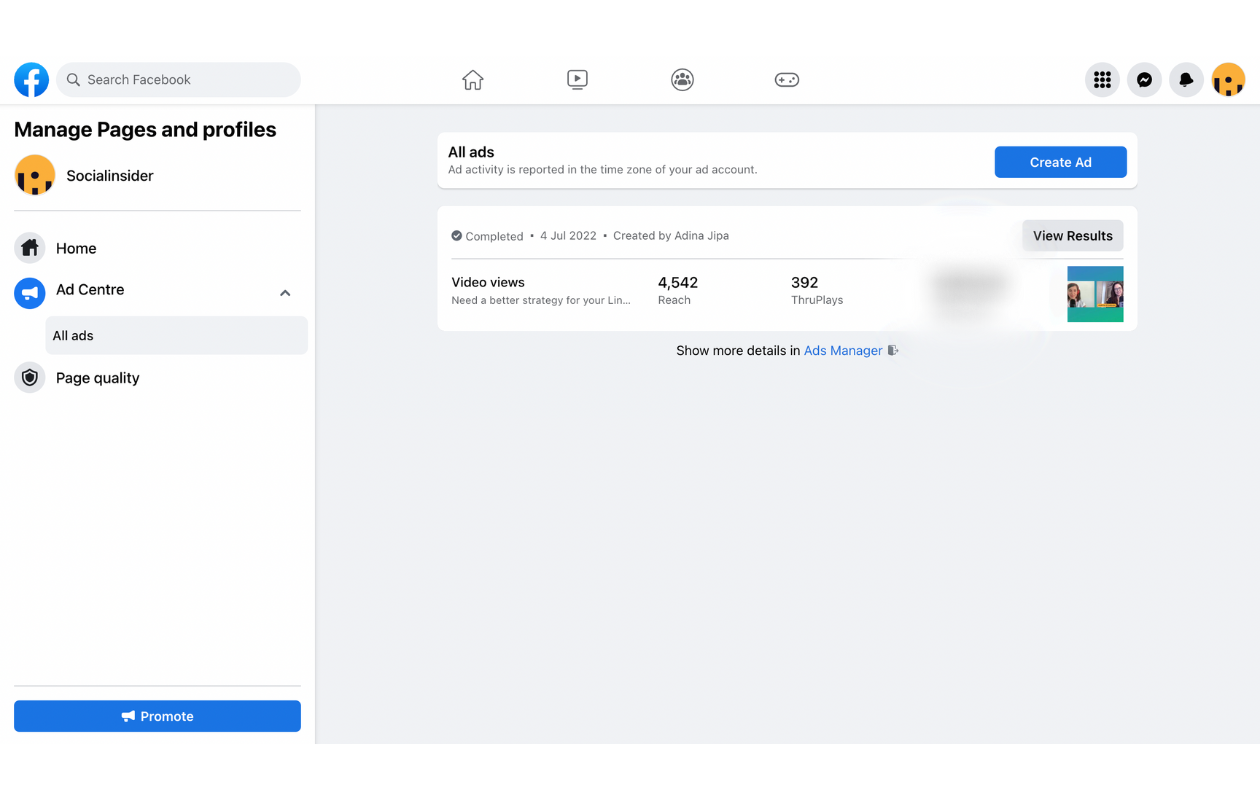Select All ads in the sidebar
The height and width of the screenshot is (800, 1260).
[x=176, y=336]
